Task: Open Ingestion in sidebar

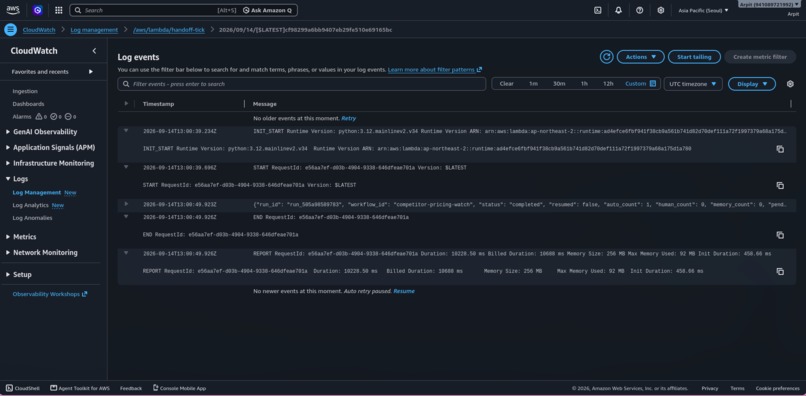Action: point(25,91)
